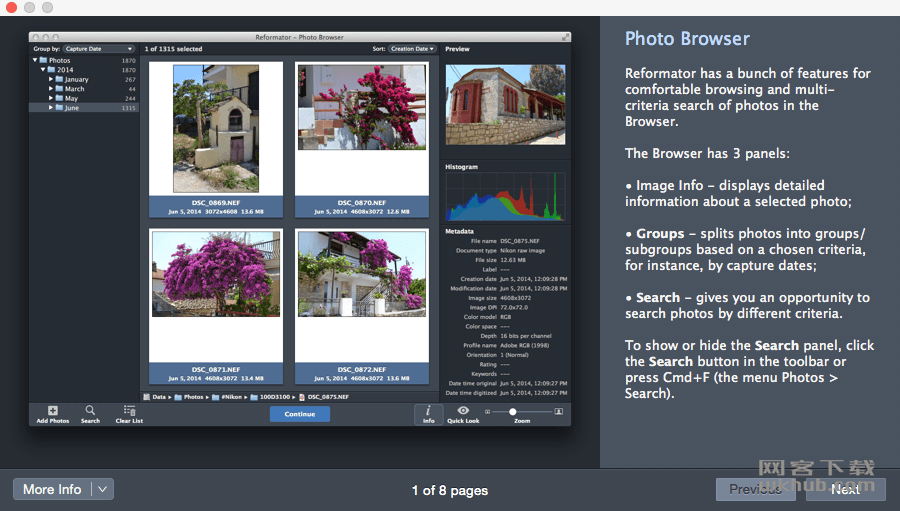
Task: Expand the January folder triangle
Action: (x=51, y=79)
